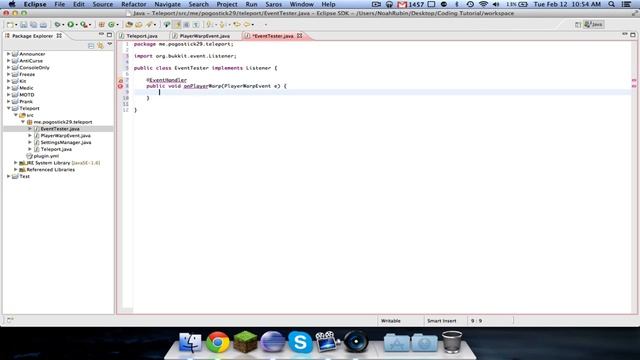Image resolution: width=640 pixels, height=360 pixels.
Task: Open Minecraft from the Dock
Action: pyautogui.click(x=245, y=342)
